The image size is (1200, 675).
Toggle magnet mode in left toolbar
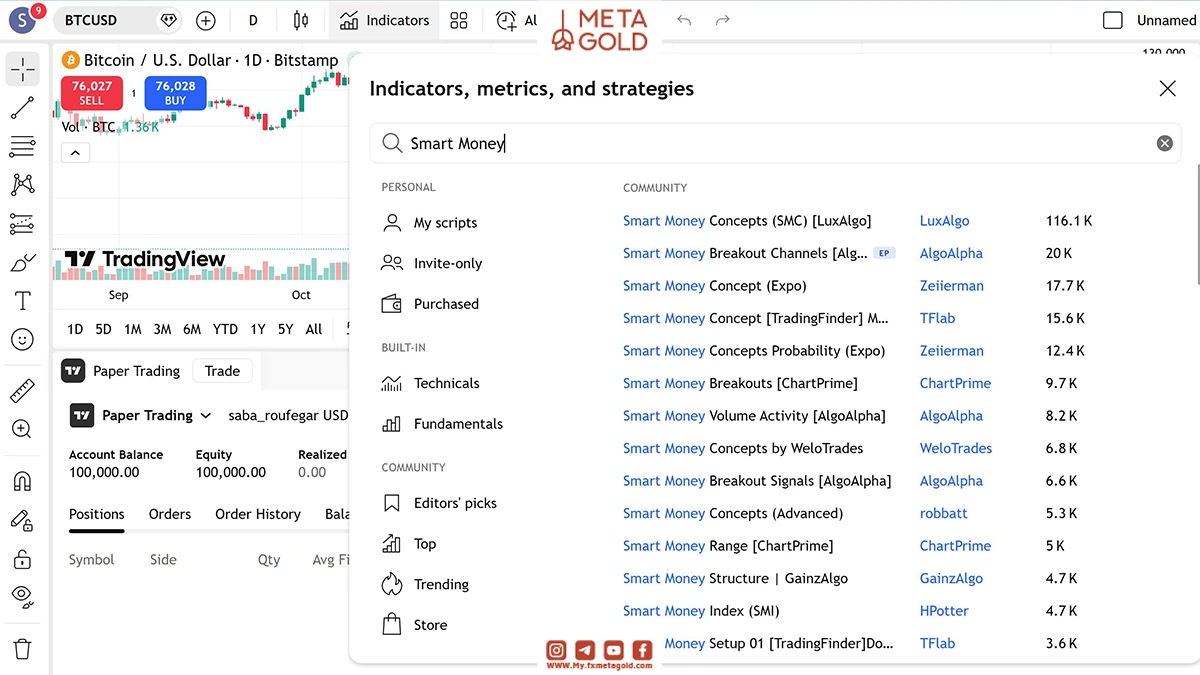pos(22,481)
